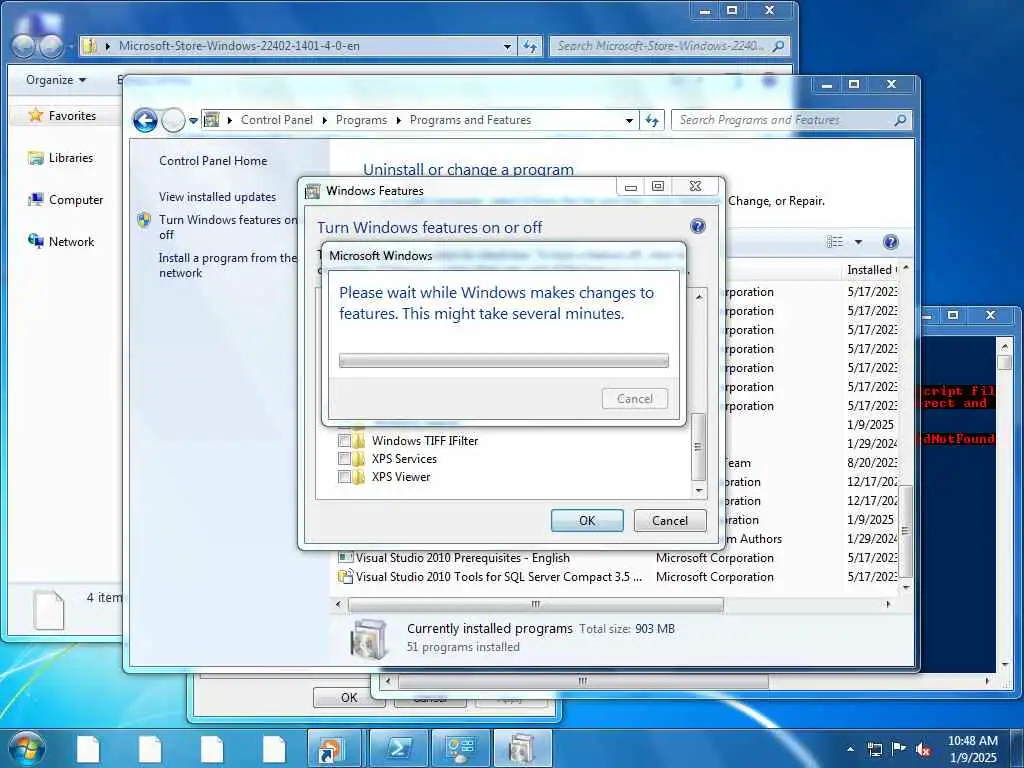Click the Control Panel taskbar button
1024x768 pixels.
[x=460, y=748]
